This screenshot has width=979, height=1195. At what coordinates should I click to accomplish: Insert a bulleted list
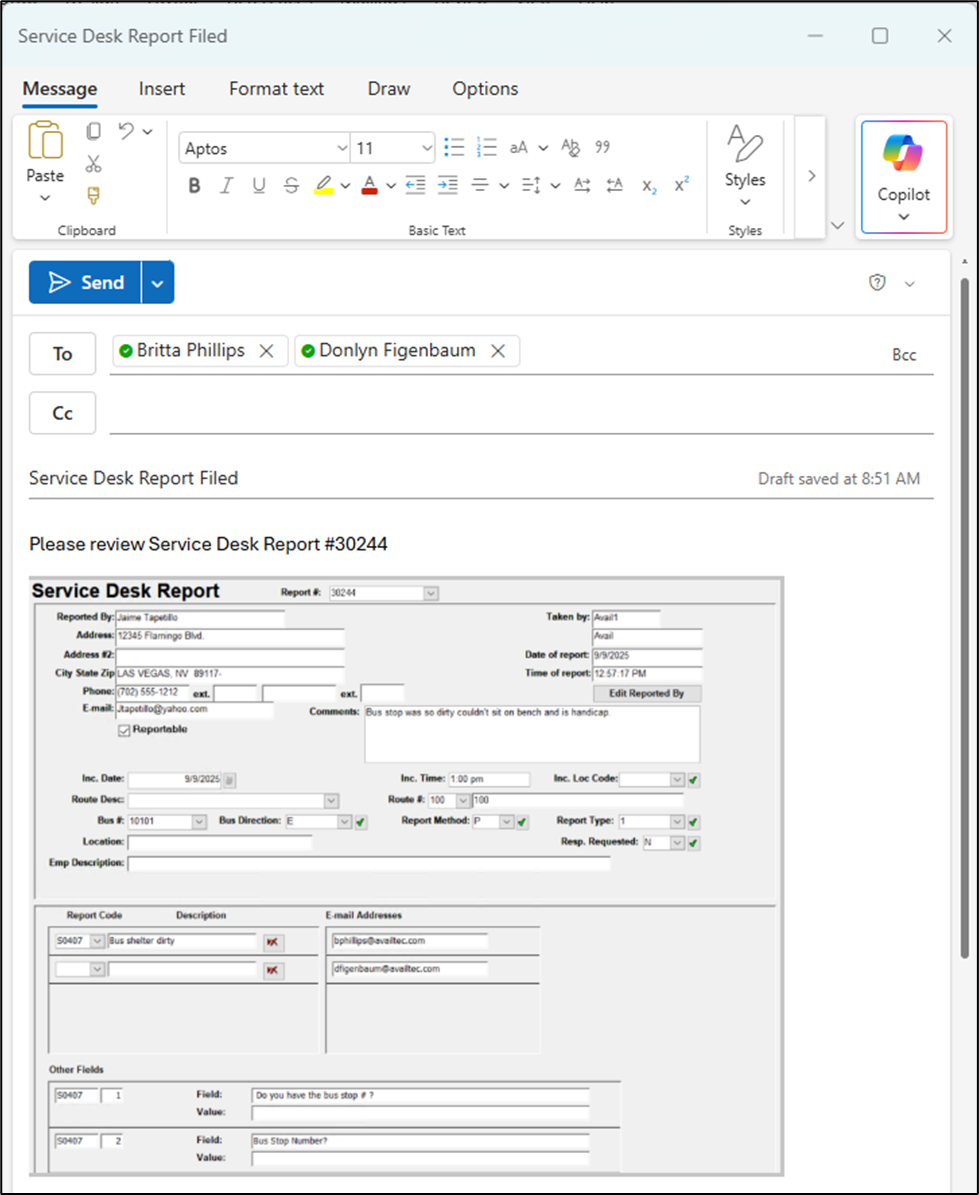[x=454, y=148]
